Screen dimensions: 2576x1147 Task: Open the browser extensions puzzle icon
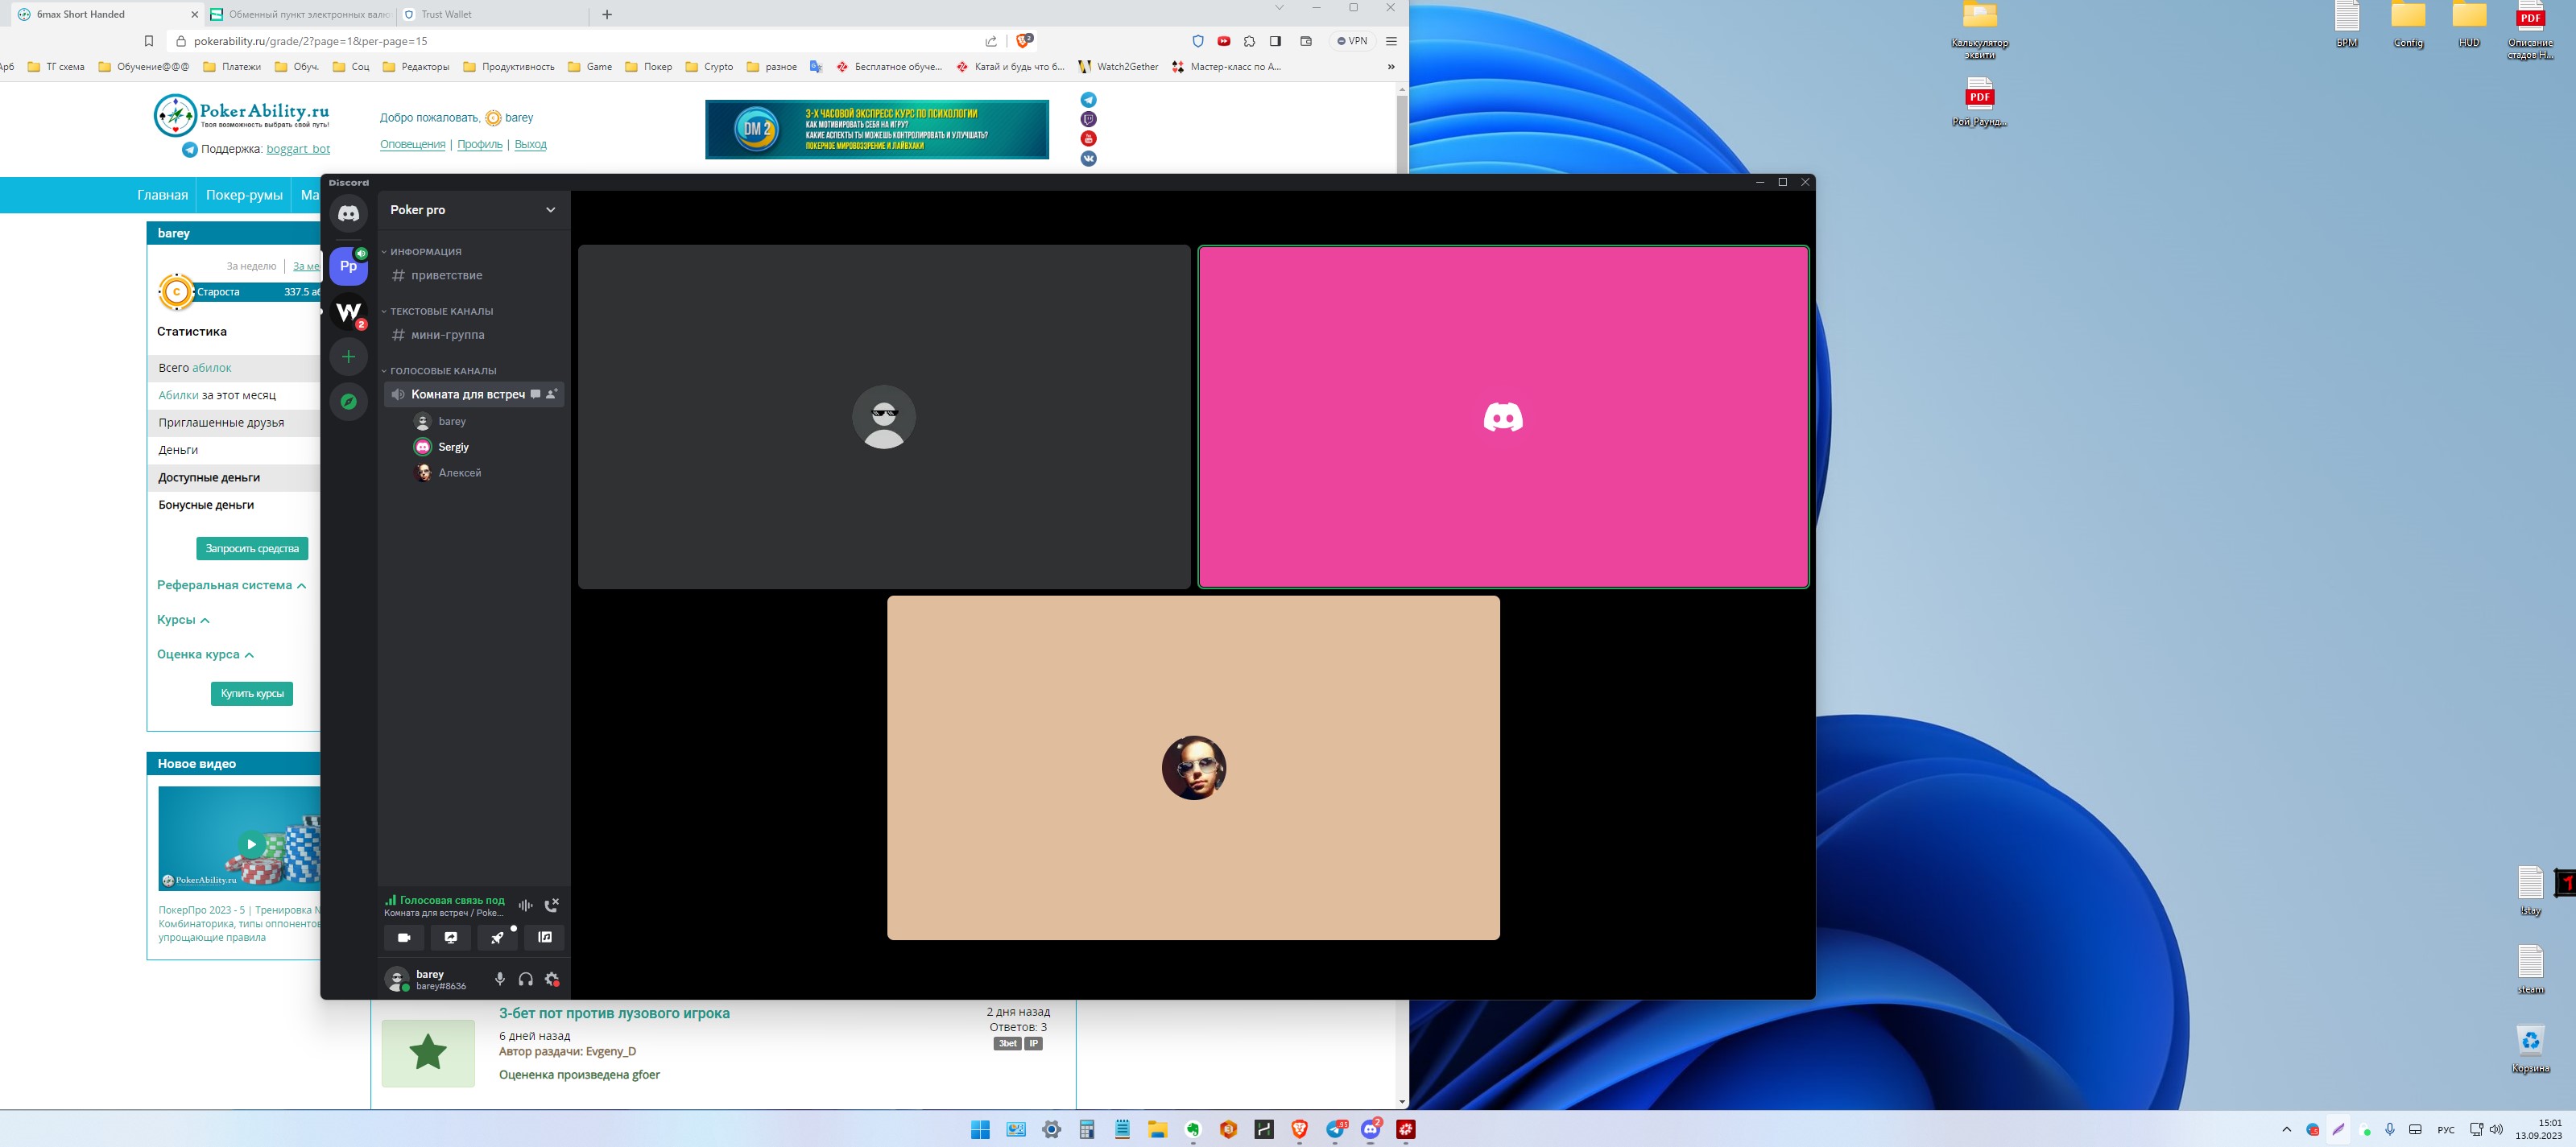coord(1249,41)
